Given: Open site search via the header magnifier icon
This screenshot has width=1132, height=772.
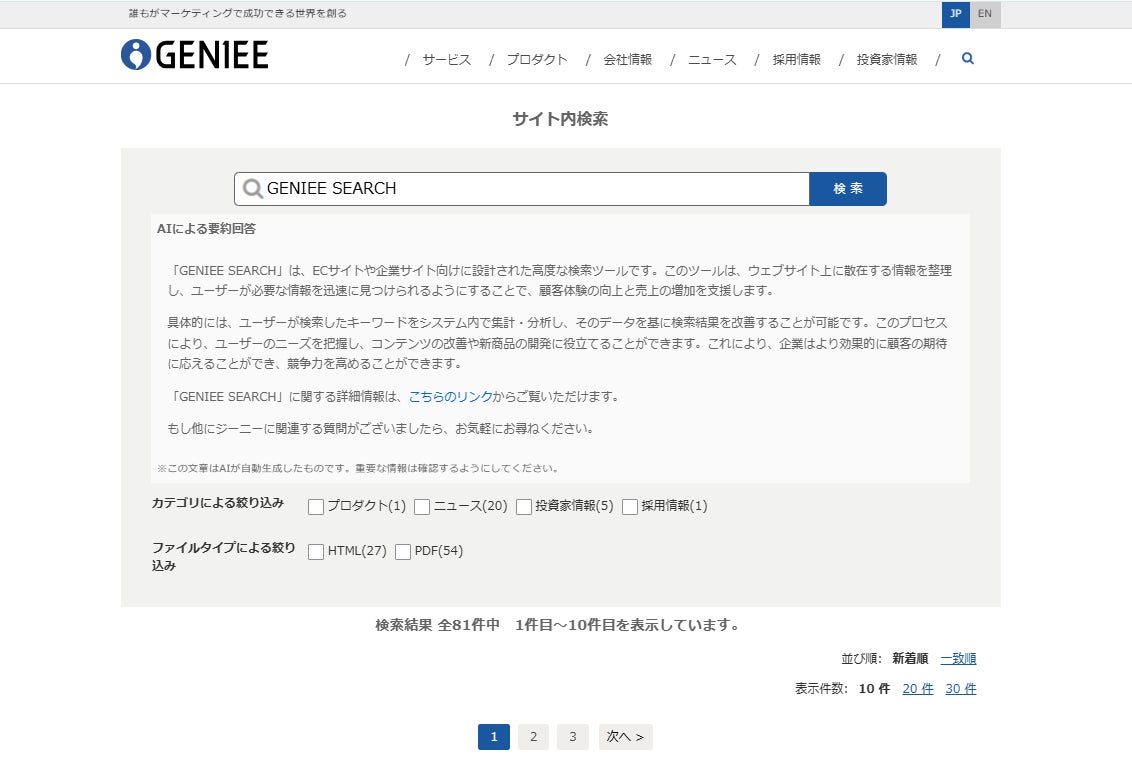Looking at the screenshot, I should coord(968,58).
